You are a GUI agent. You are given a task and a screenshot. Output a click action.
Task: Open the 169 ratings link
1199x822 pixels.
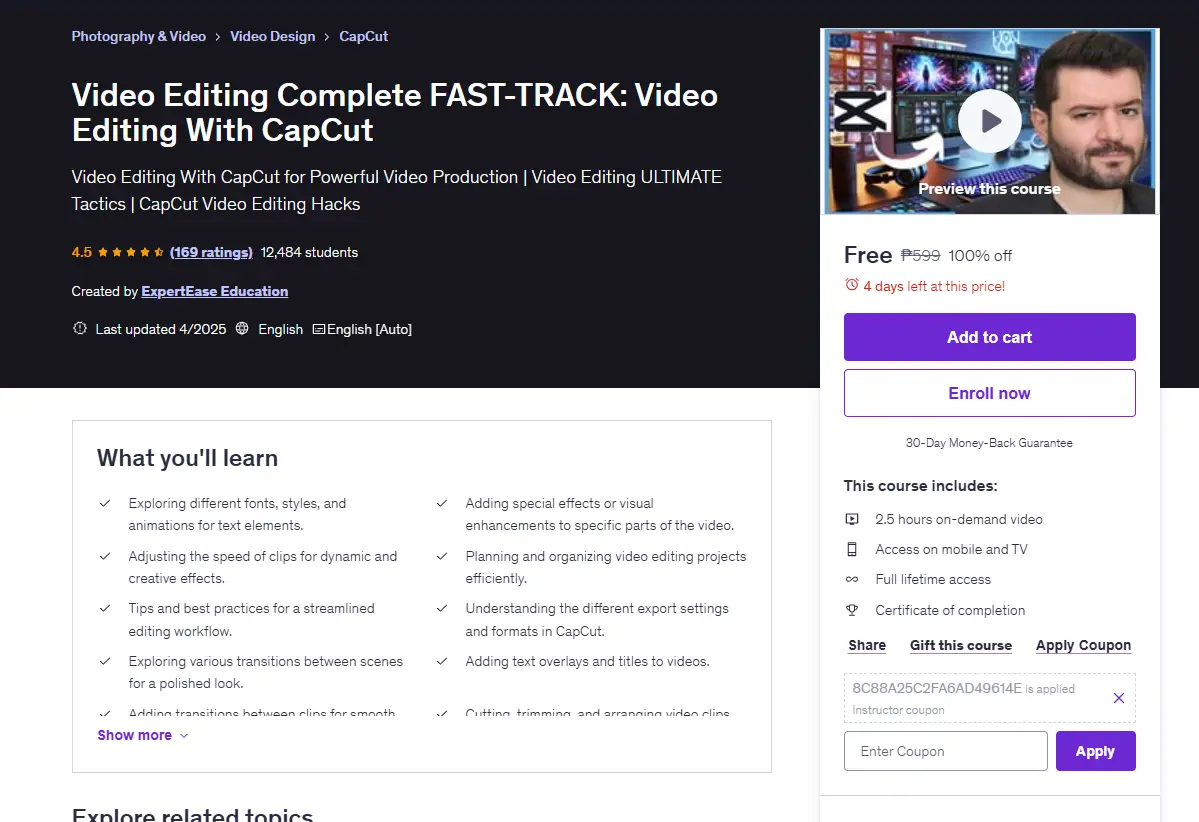point(211,252)
